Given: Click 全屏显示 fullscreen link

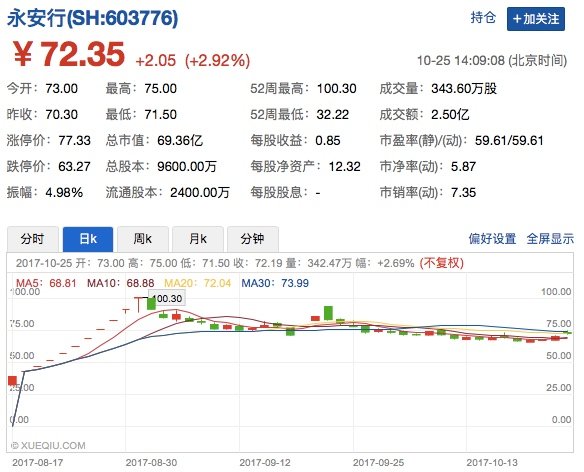Looking at the screenshot, I should (x=550, y=239).
